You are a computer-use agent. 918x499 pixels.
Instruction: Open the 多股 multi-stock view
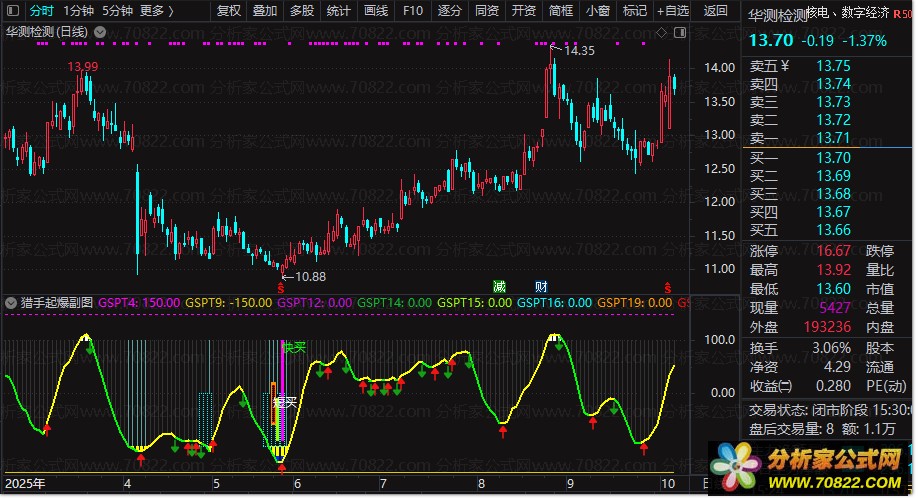click(302, 11)
